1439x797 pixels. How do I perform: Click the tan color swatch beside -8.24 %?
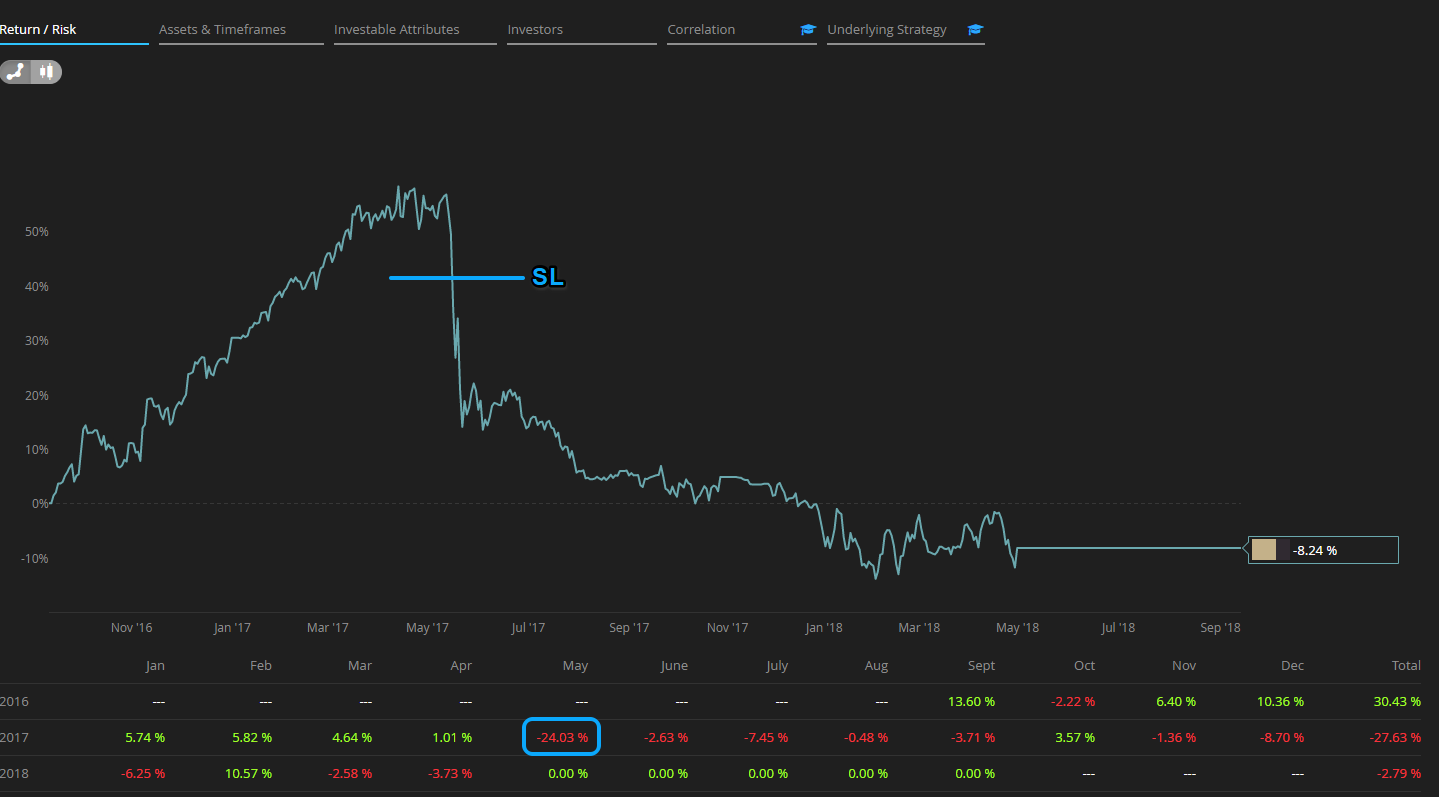click(x=1264, y=550)
